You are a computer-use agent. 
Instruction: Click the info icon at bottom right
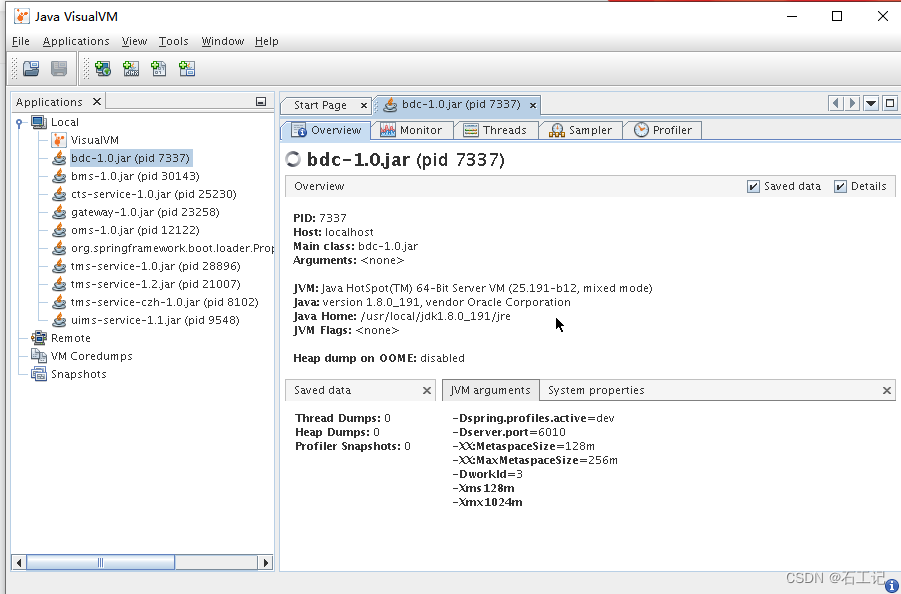tap(891, 585)
